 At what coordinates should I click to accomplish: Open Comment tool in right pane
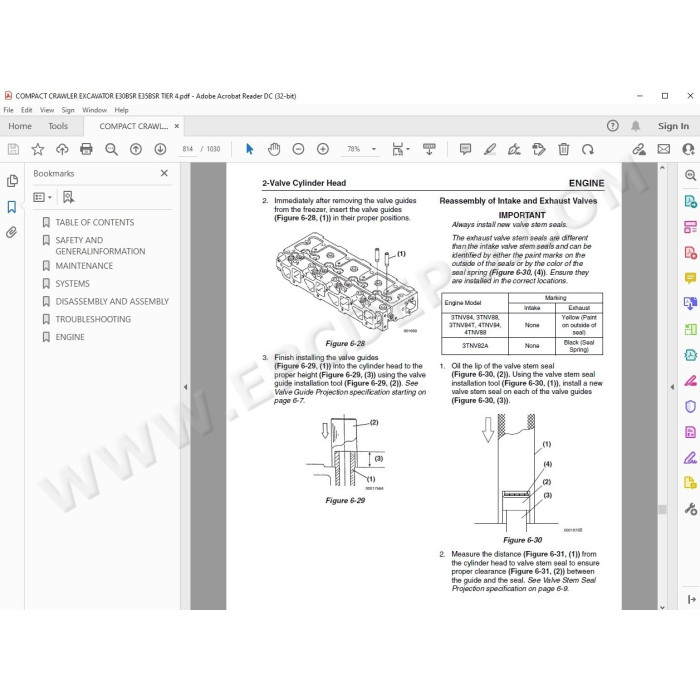point(690,278)
